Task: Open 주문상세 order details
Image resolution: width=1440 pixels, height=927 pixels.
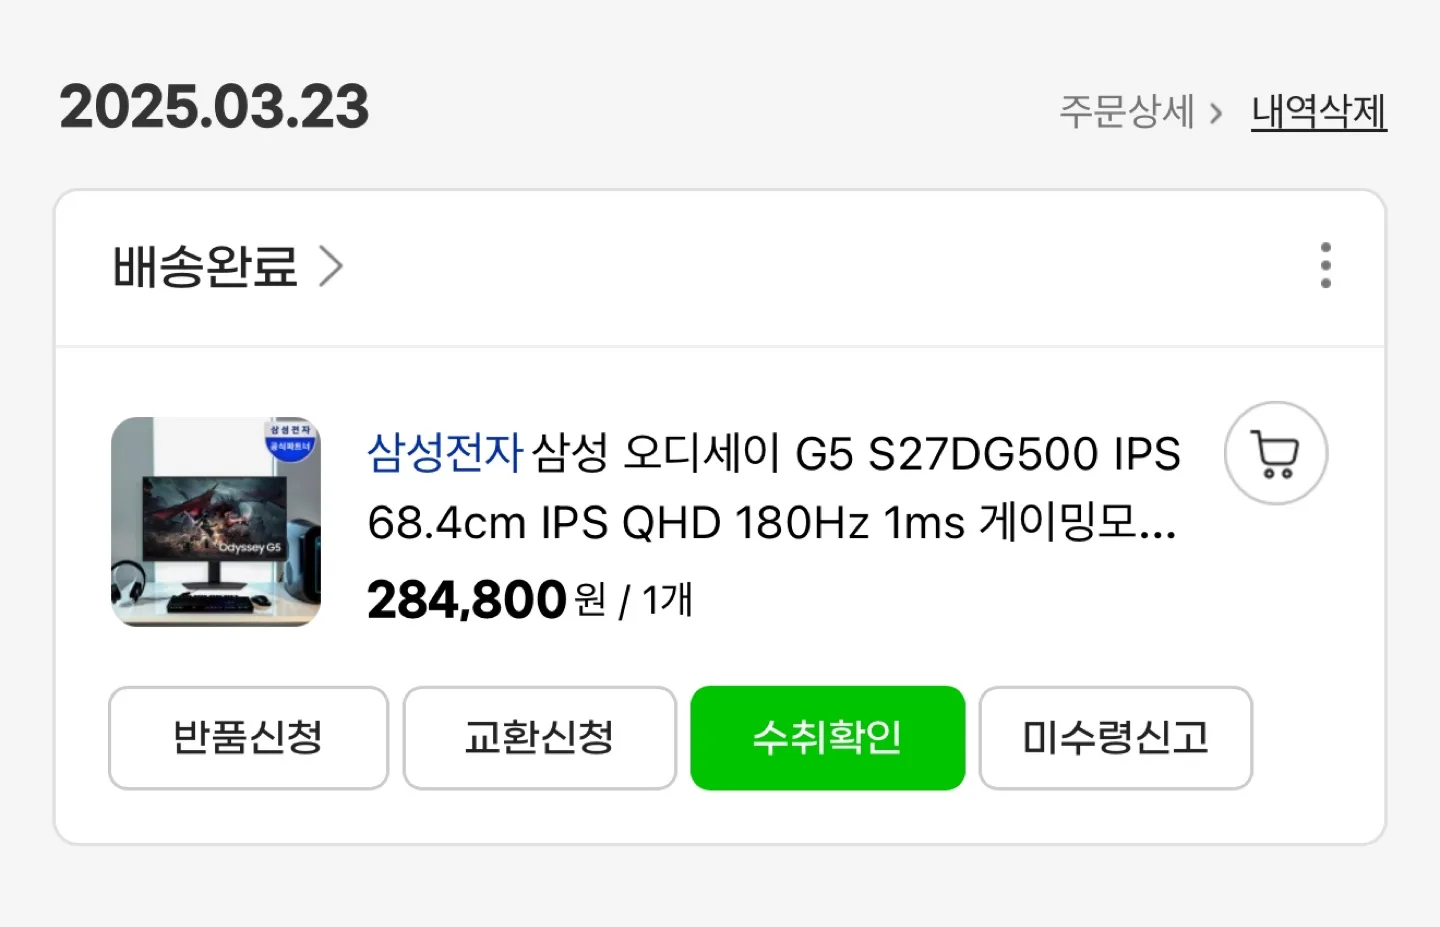Action: (x=1127, y=111)
